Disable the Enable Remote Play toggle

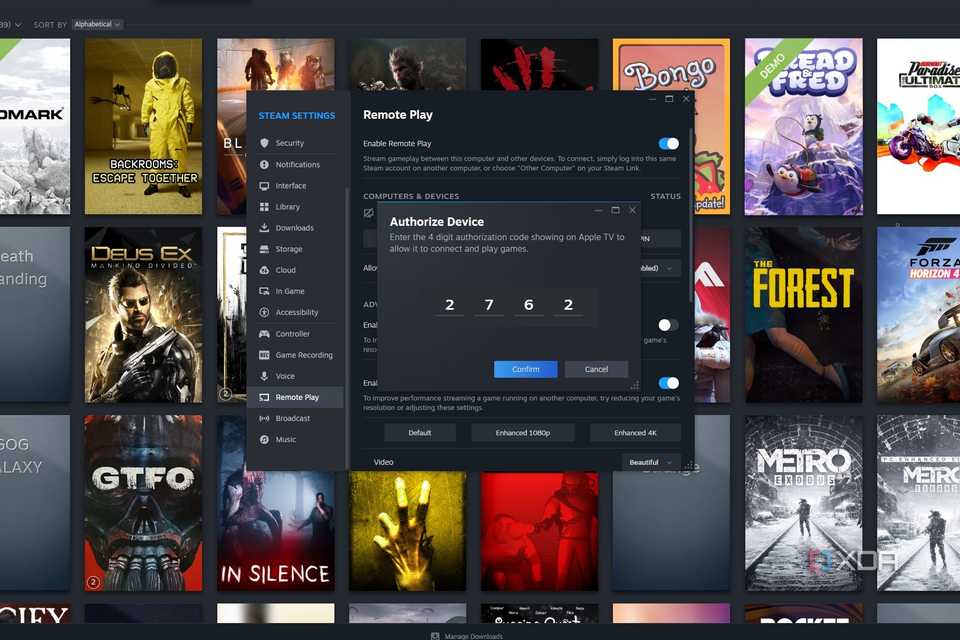click(x=669, y=143)
